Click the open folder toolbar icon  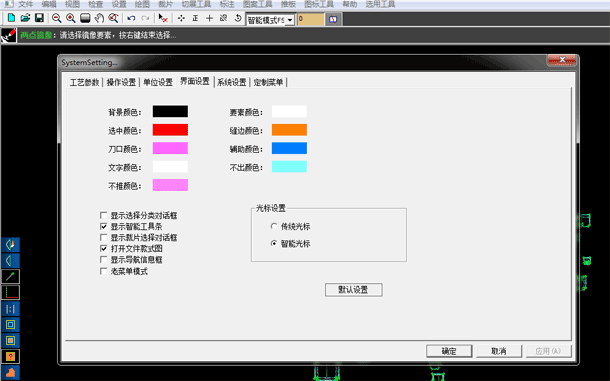click(25, 18)
